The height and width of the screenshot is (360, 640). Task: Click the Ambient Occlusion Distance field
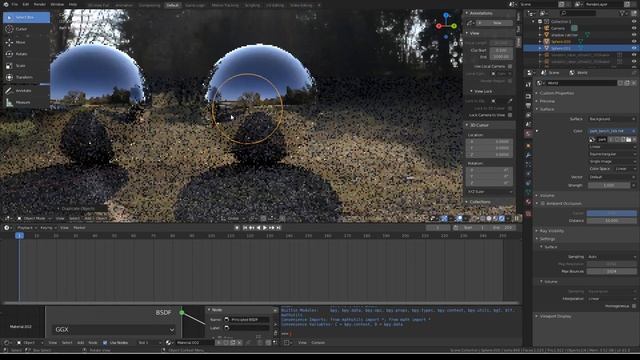click(611, 220)
